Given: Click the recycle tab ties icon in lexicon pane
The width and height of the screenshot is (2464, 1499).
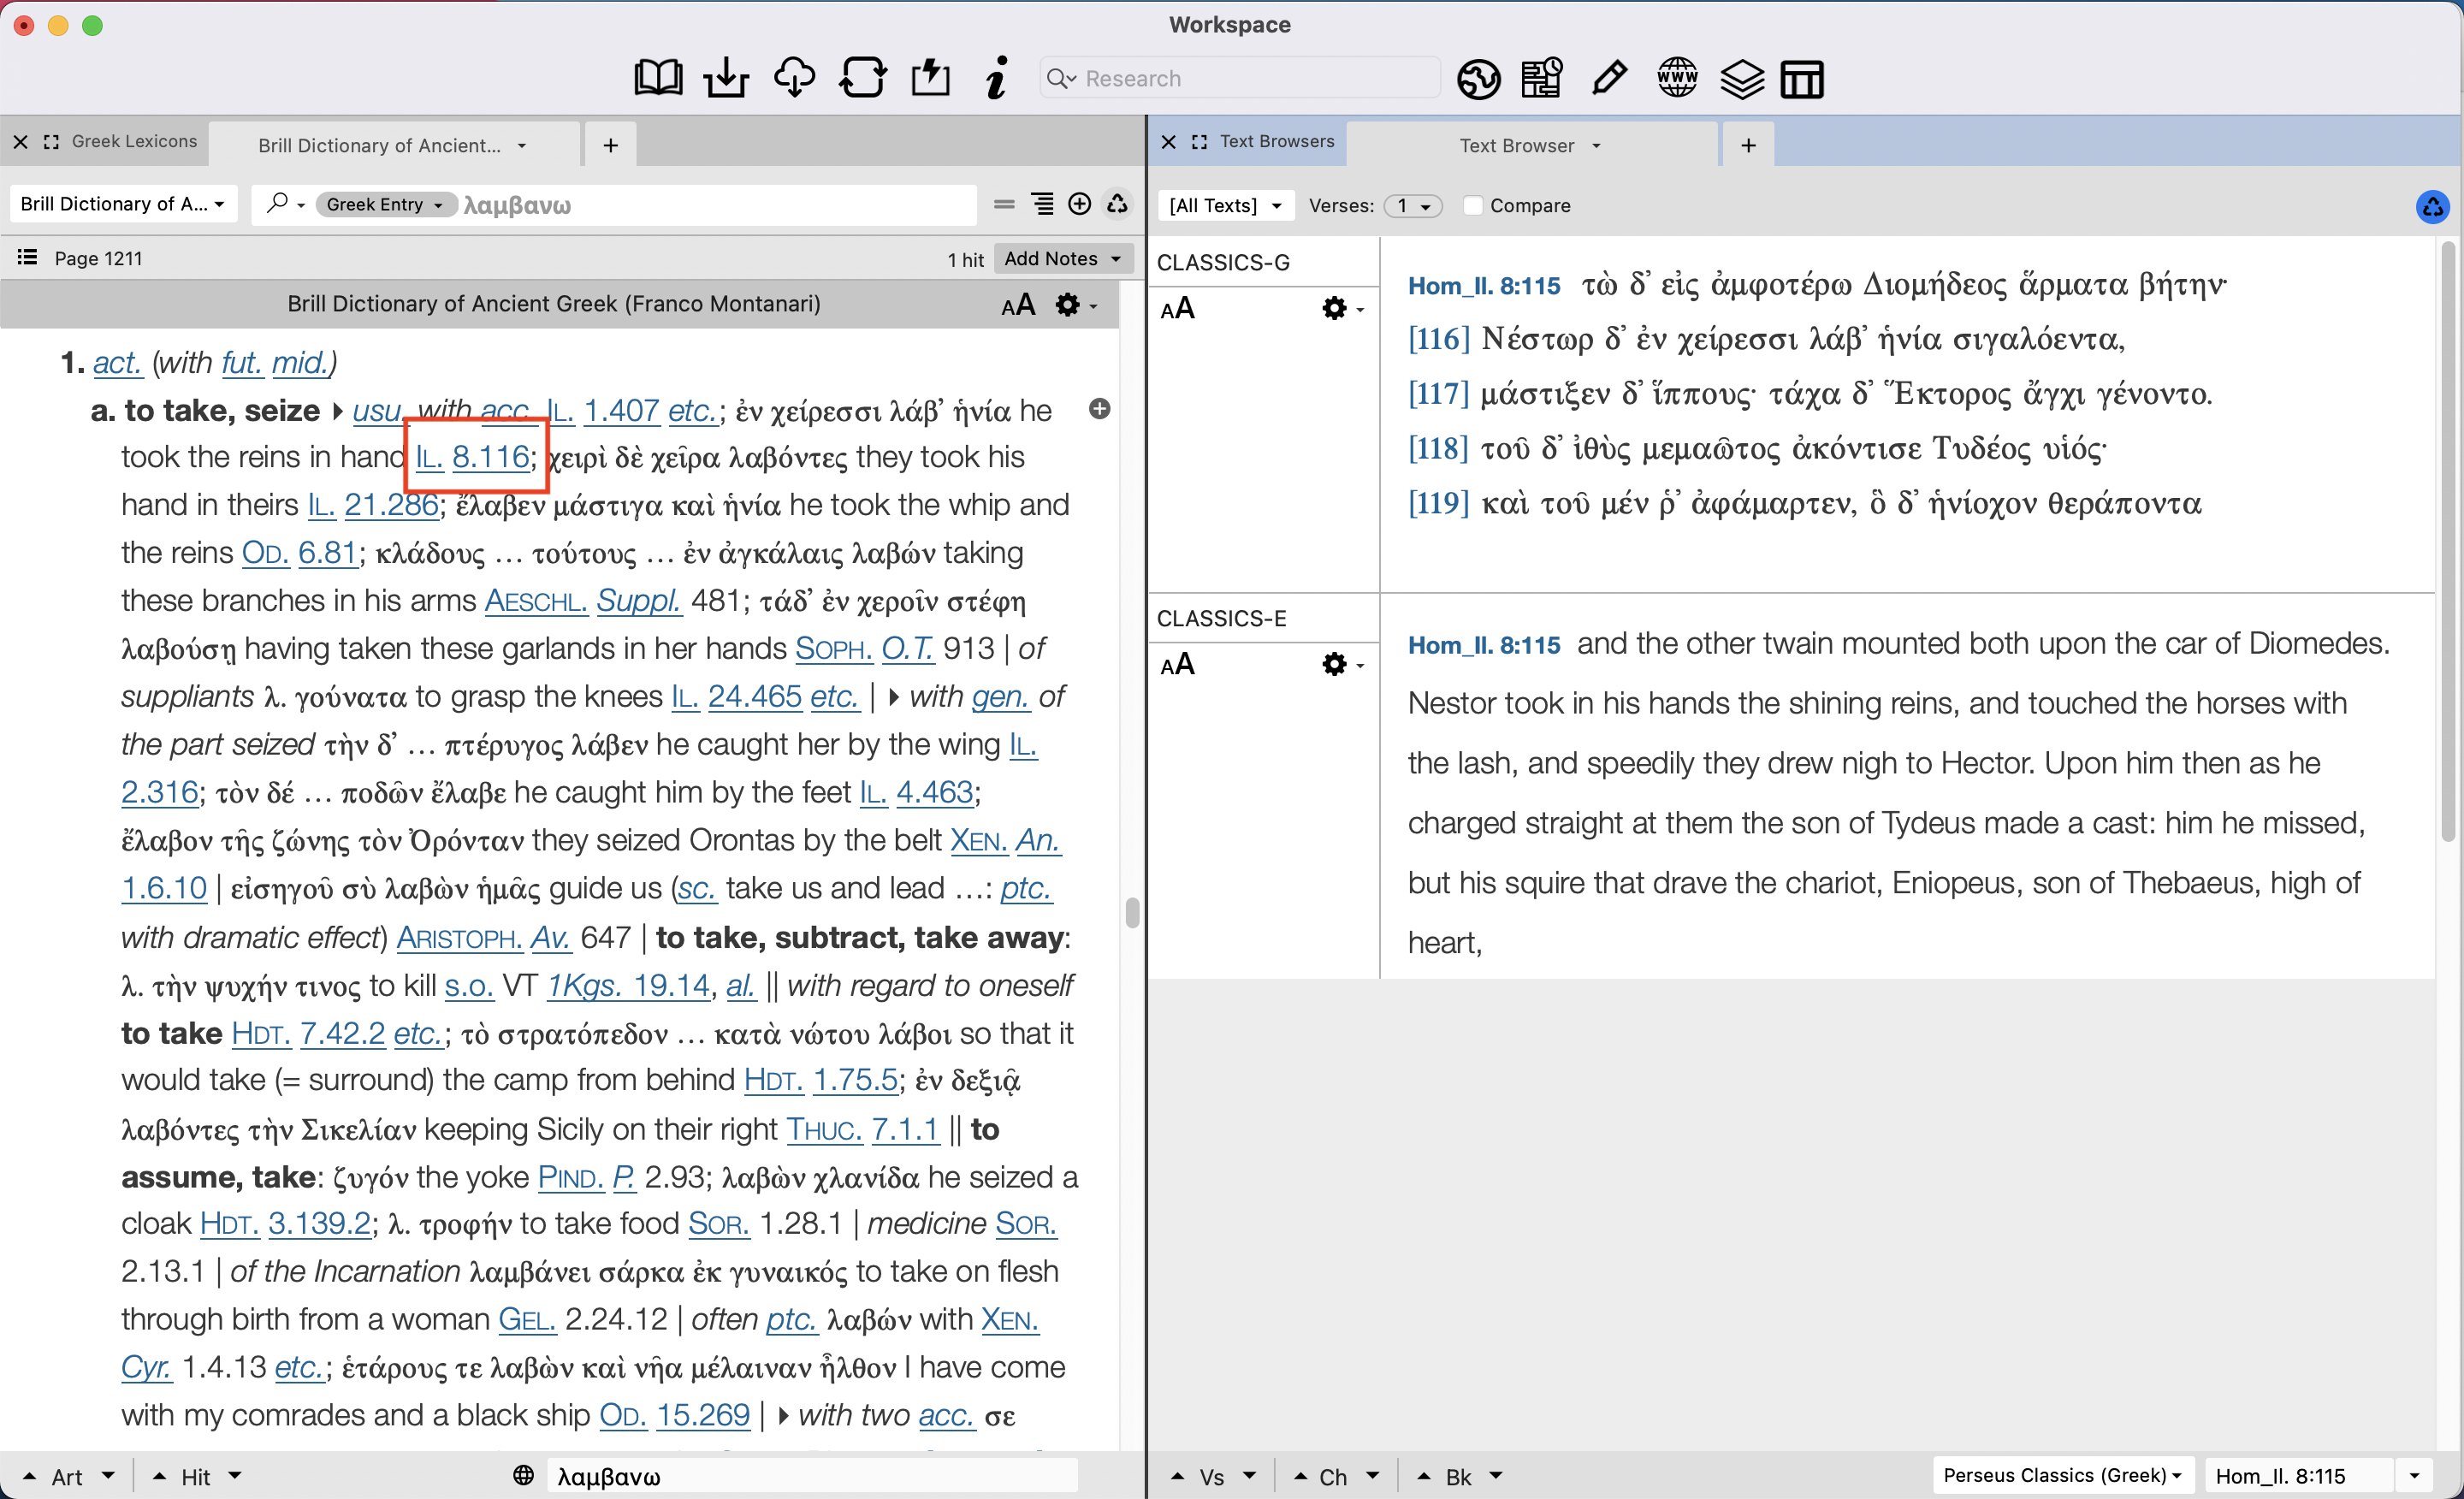Looking at the screenshot, I should [x=1117, y=204].
